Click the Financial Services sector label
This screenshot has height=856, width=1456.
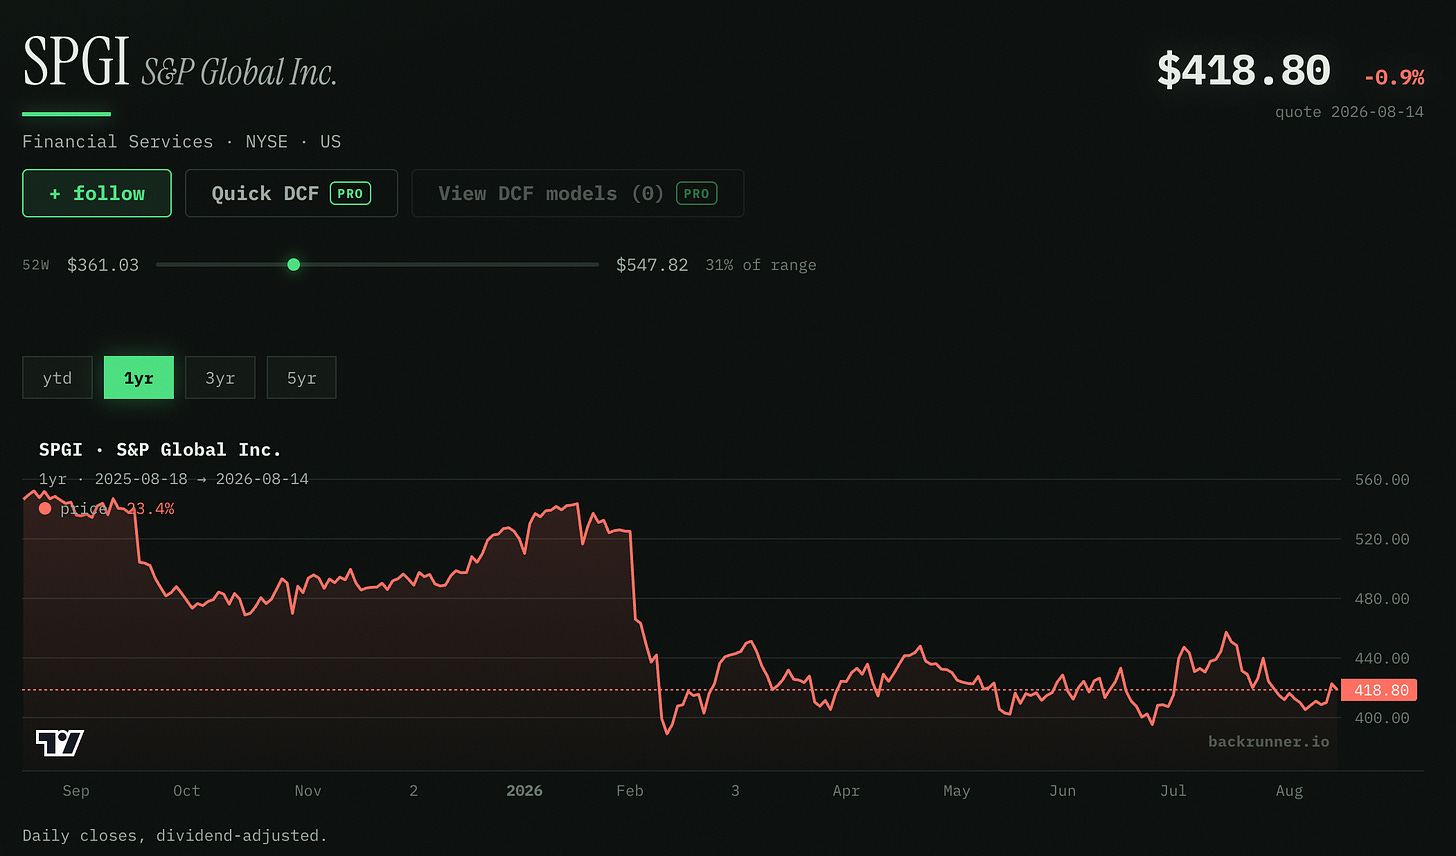coord(118,141)
